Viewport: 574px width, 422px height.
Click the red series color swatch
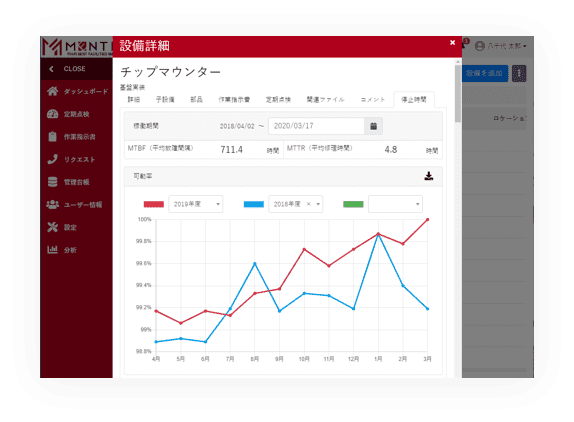(x=154, y=204)
